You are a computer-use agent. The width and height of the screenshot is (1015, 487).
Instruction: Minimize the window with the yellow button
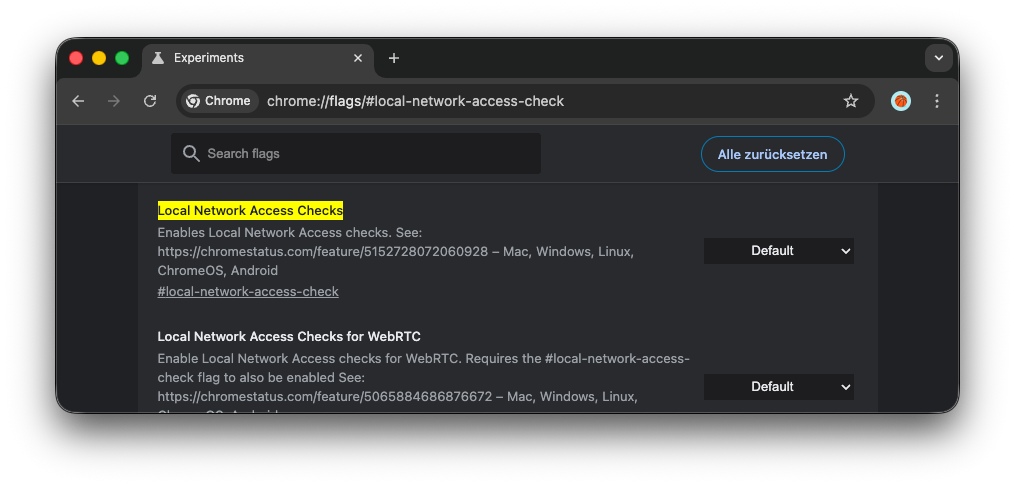coord(99,58)
